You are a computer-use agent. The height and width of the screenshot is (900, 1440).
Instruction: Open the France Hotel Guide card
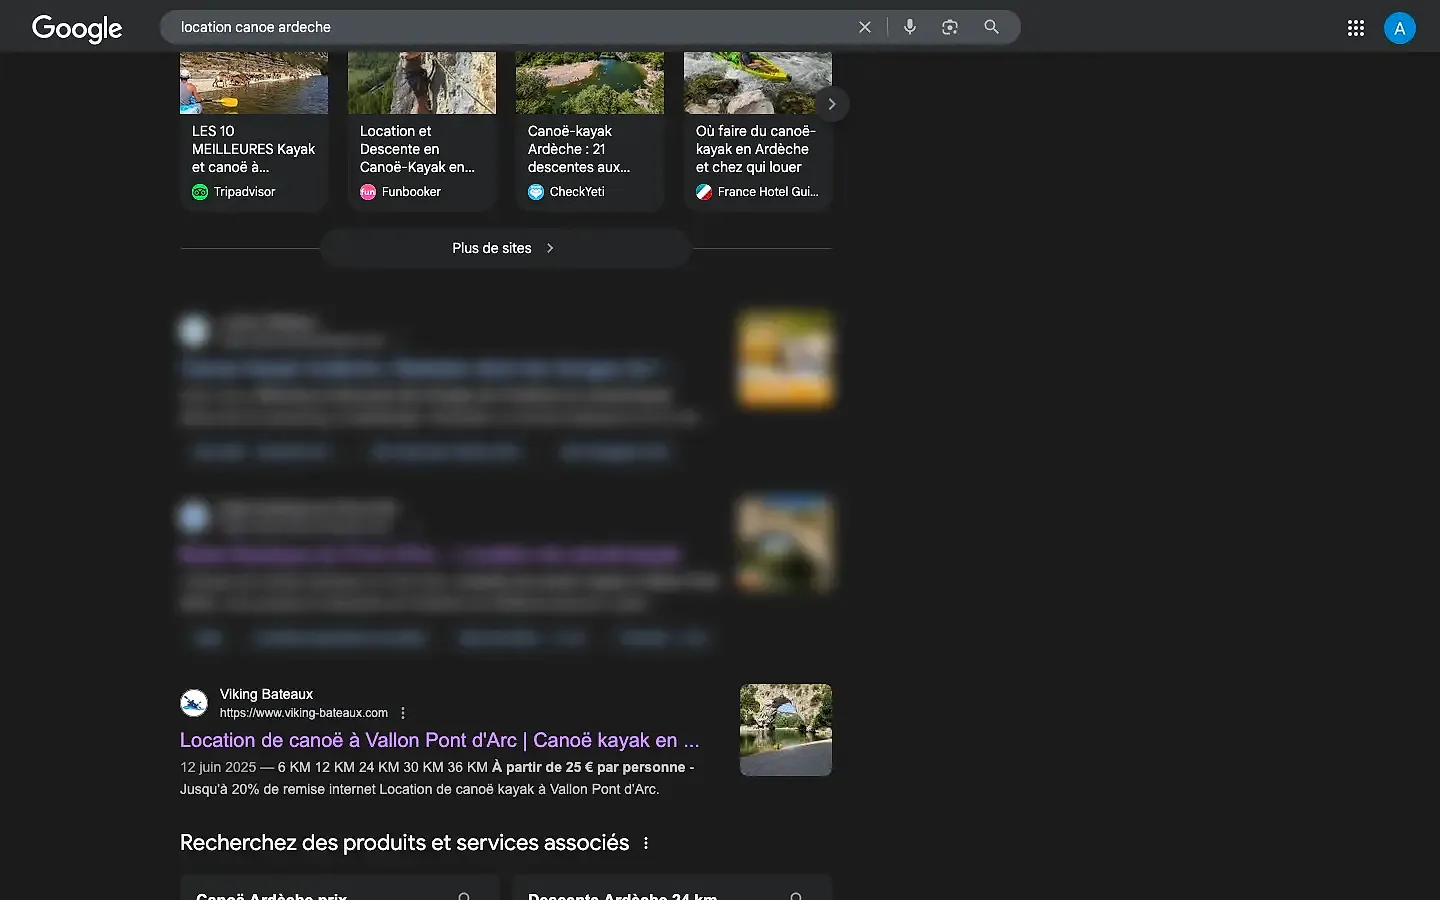[x=758, y=131]
